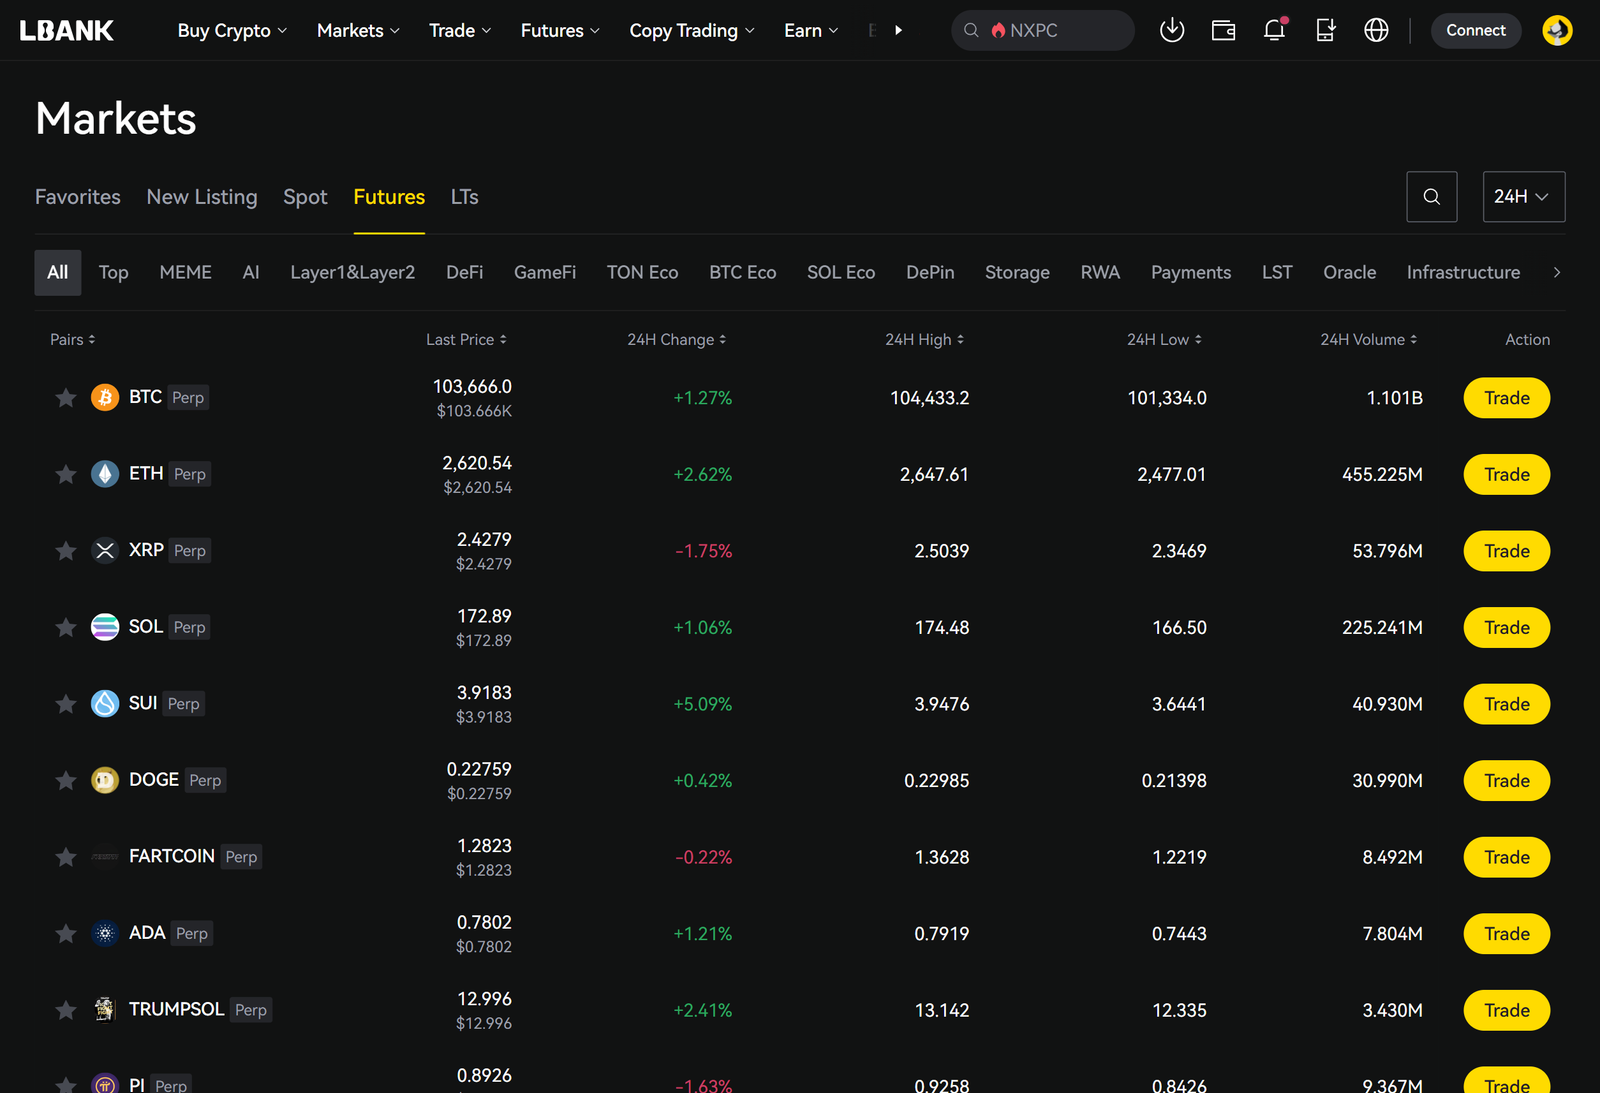The width and height of the screenshot is (1600, 1093).
Task: Open notifications bell icon
Action: click(x=1274, y=30)
